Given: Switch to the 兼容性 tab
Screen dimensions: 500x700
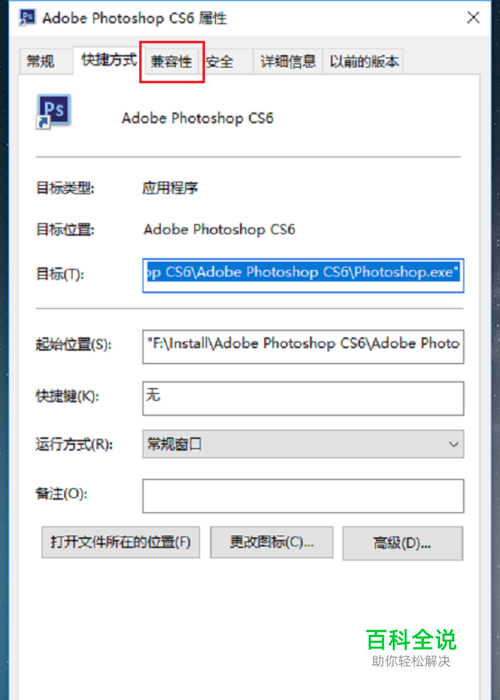Looking at the screenshot, I should [171, 62].
